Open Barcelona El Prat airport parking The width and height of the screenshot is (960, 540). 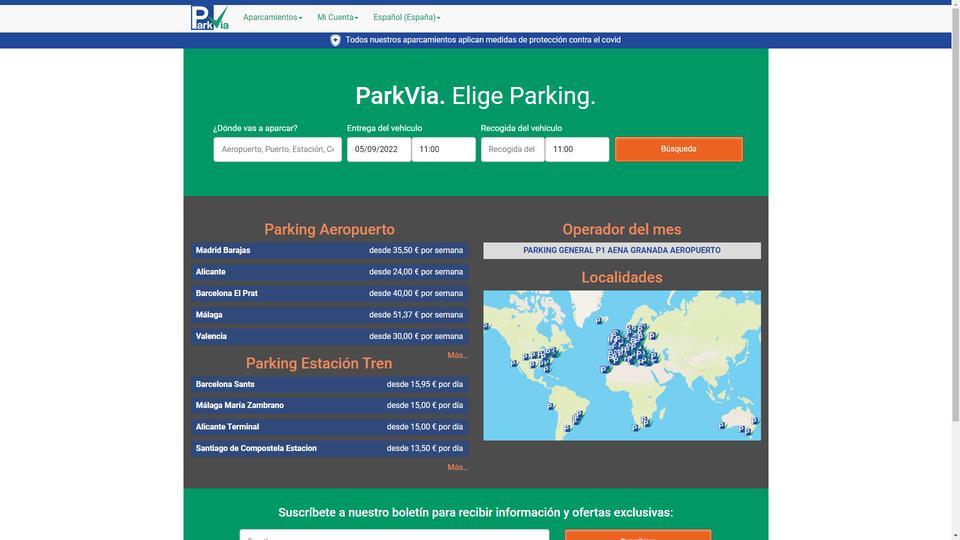(x=330, y=293)
